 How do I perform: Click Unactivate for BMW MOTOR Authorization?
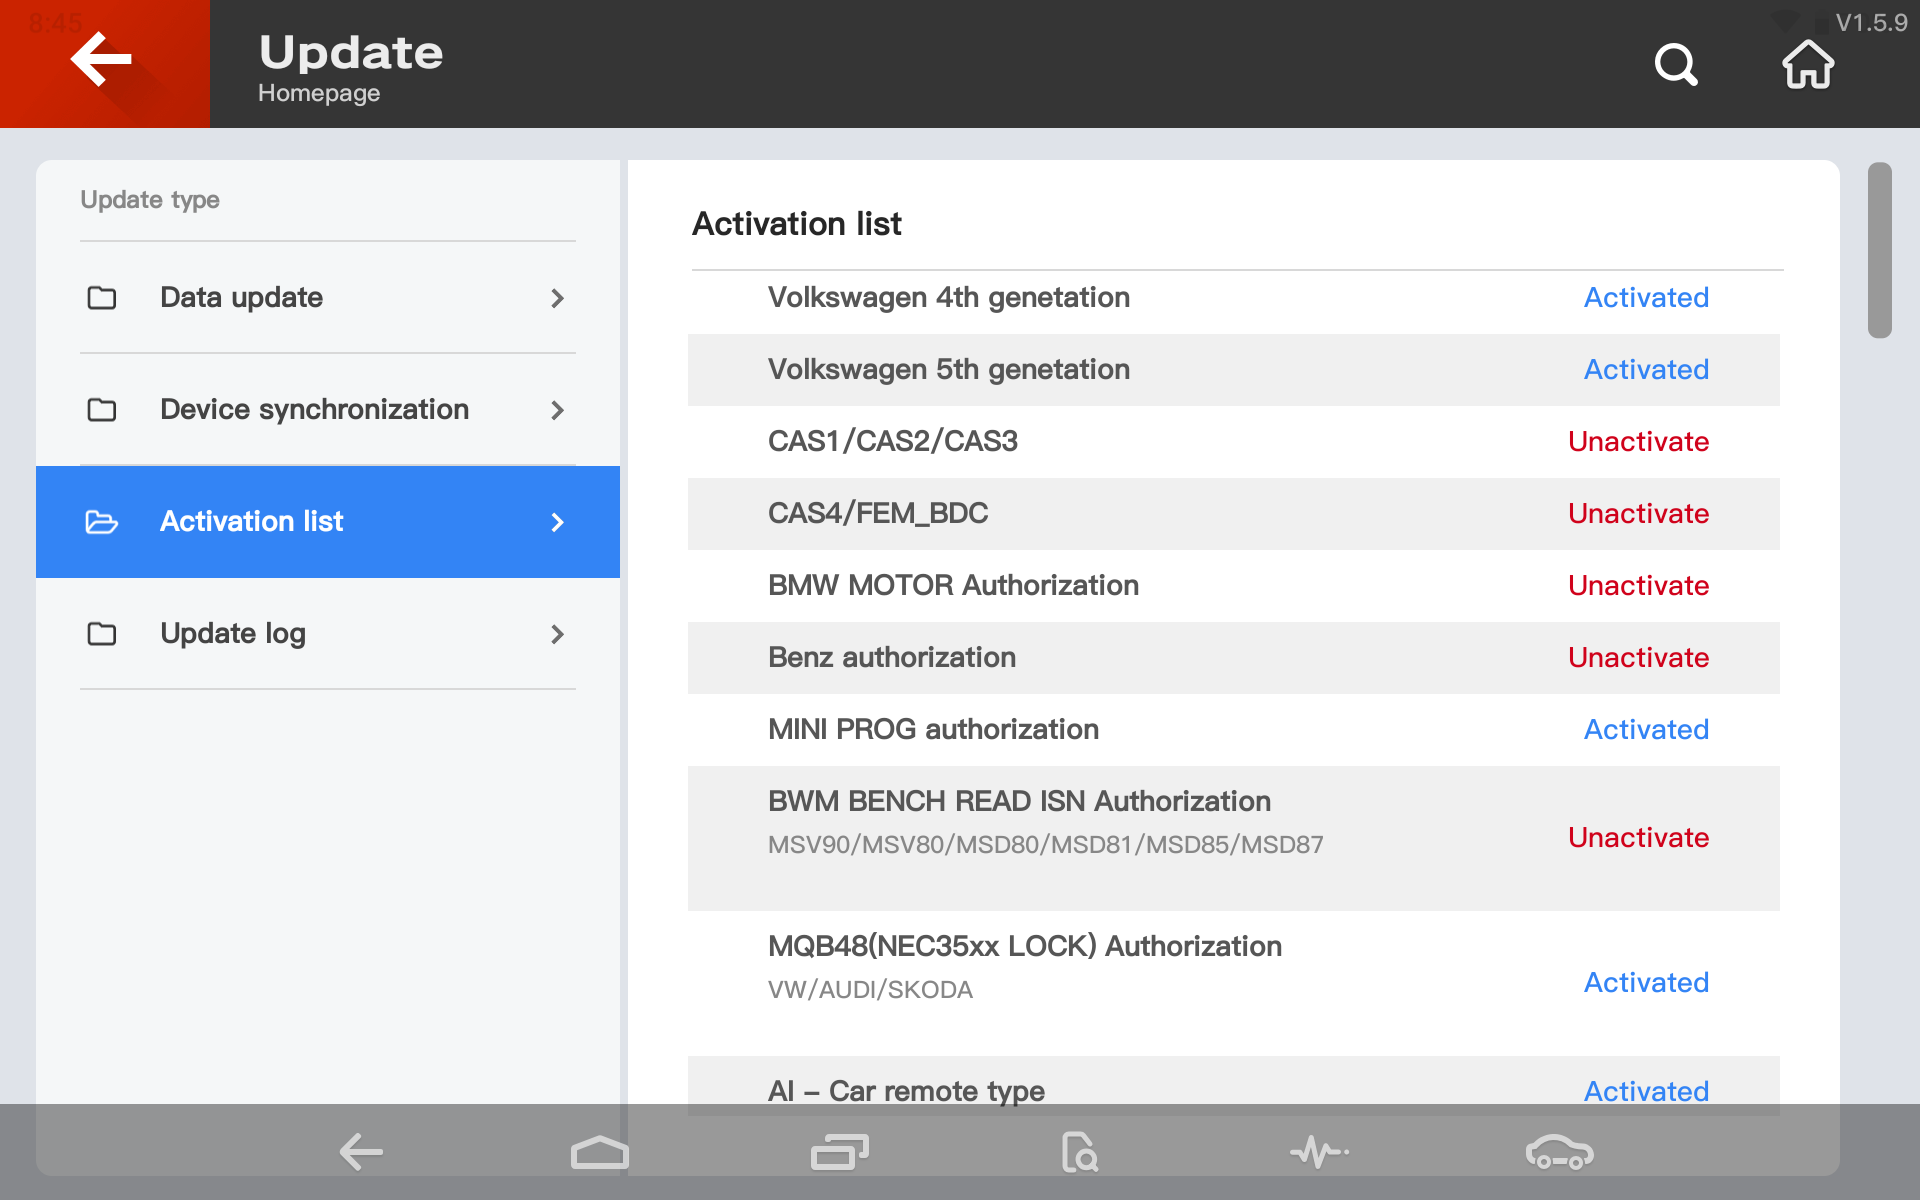(1638, 586)
